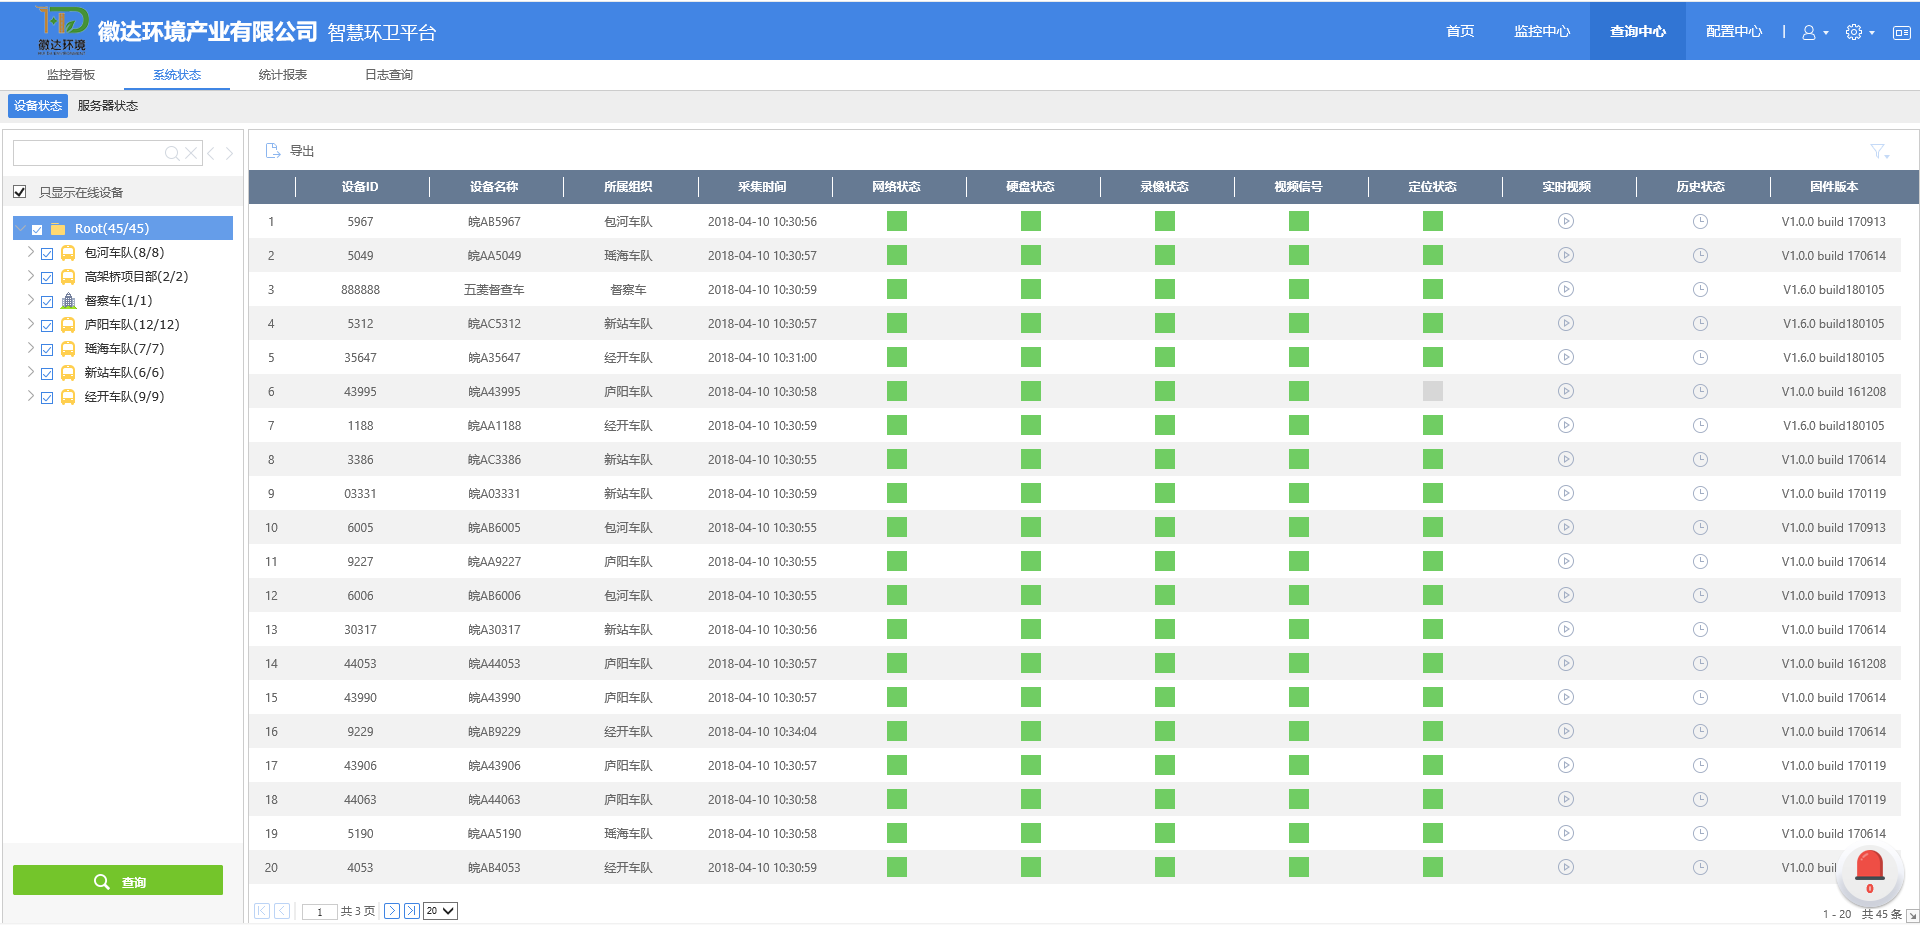Uncheck 新站车队(6/6) checkbox
This screenshot has height=925, width=1920.
(47, 373)
